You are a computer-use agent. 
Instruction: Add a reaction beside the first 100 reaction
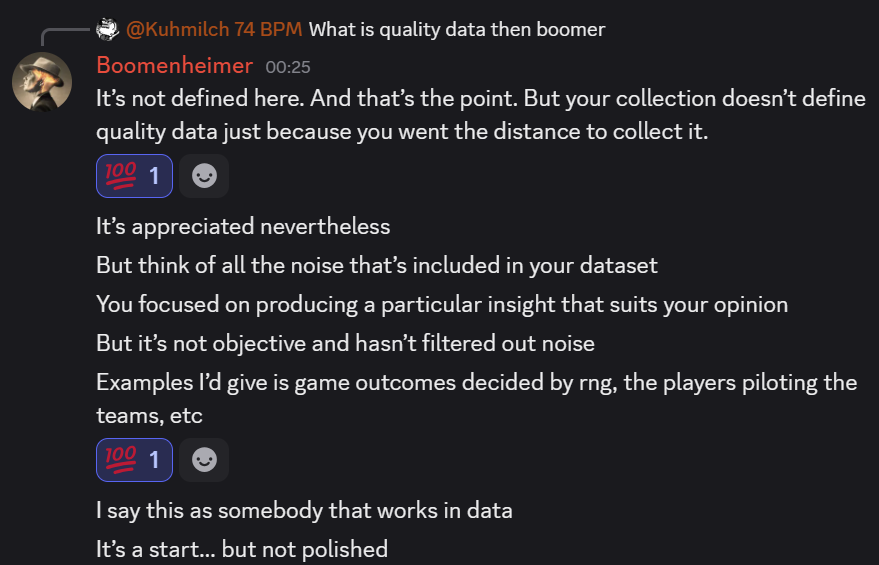(x=204, y=176)
